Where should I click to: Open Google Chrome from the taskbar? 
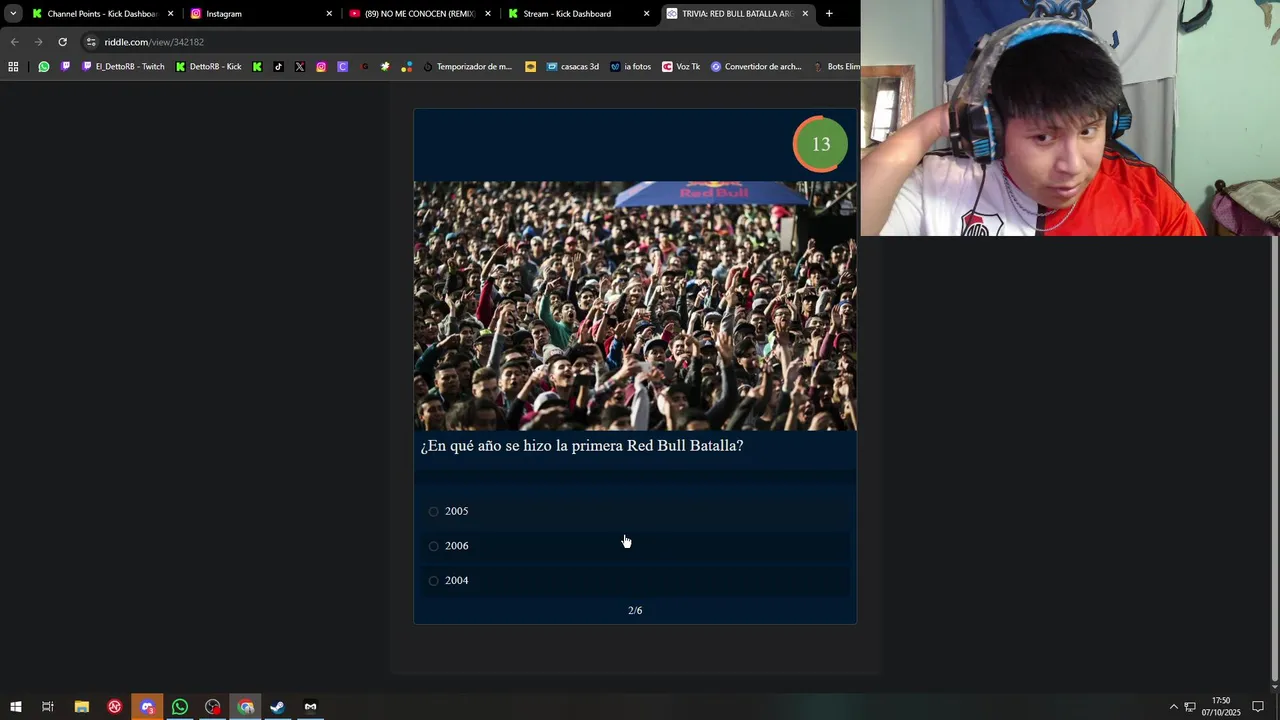[x=246, y=707]
